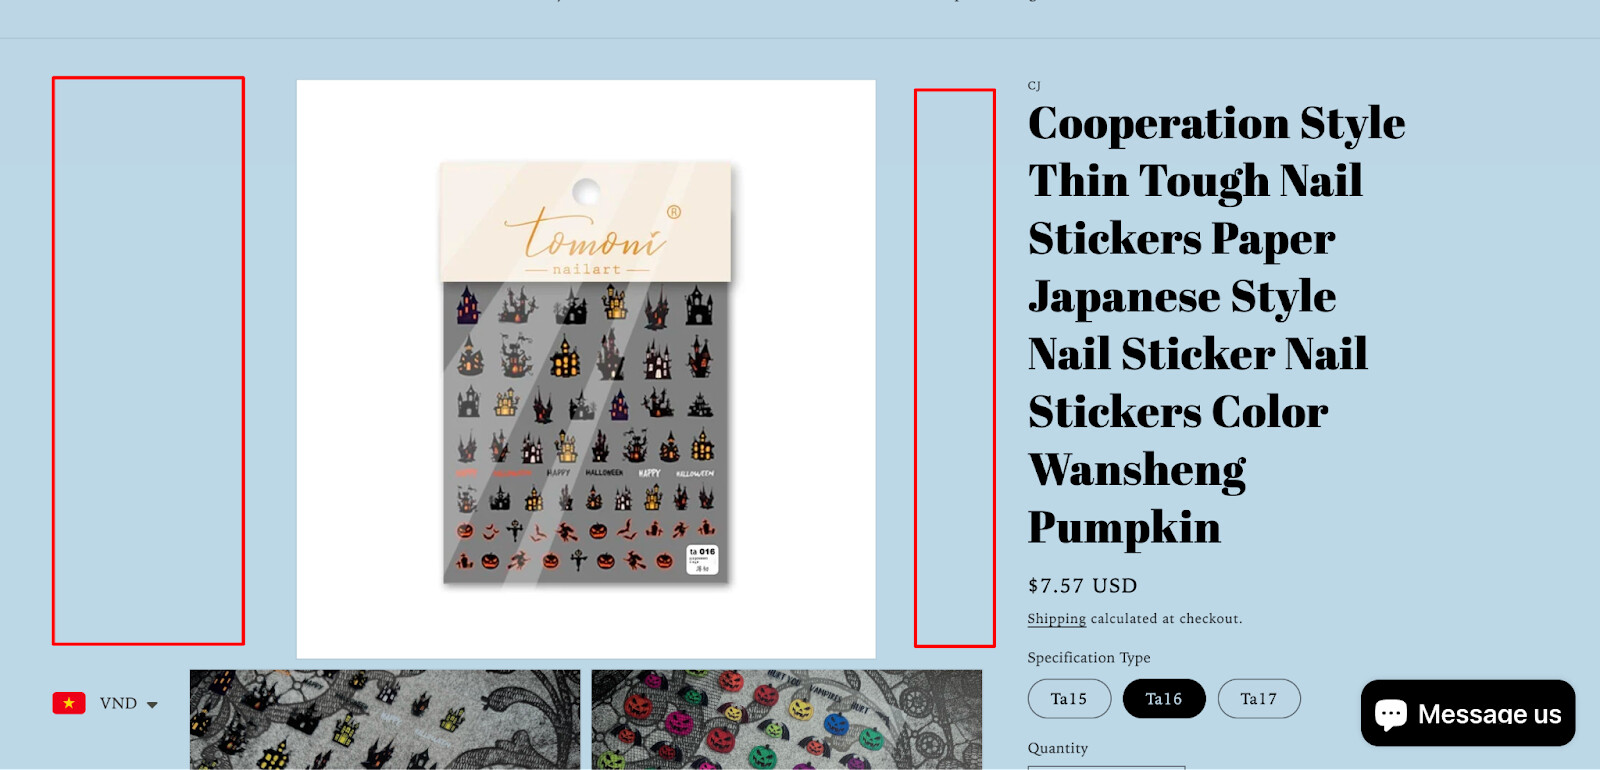Click the Vietnam flag icon
Screen dimensions: 1600x770
[x=69, y=703]
